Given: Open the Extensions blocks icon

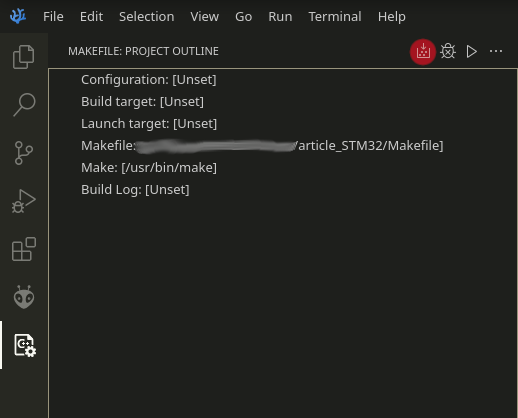Looking at the screenshot, I should [x=24, y=249].
